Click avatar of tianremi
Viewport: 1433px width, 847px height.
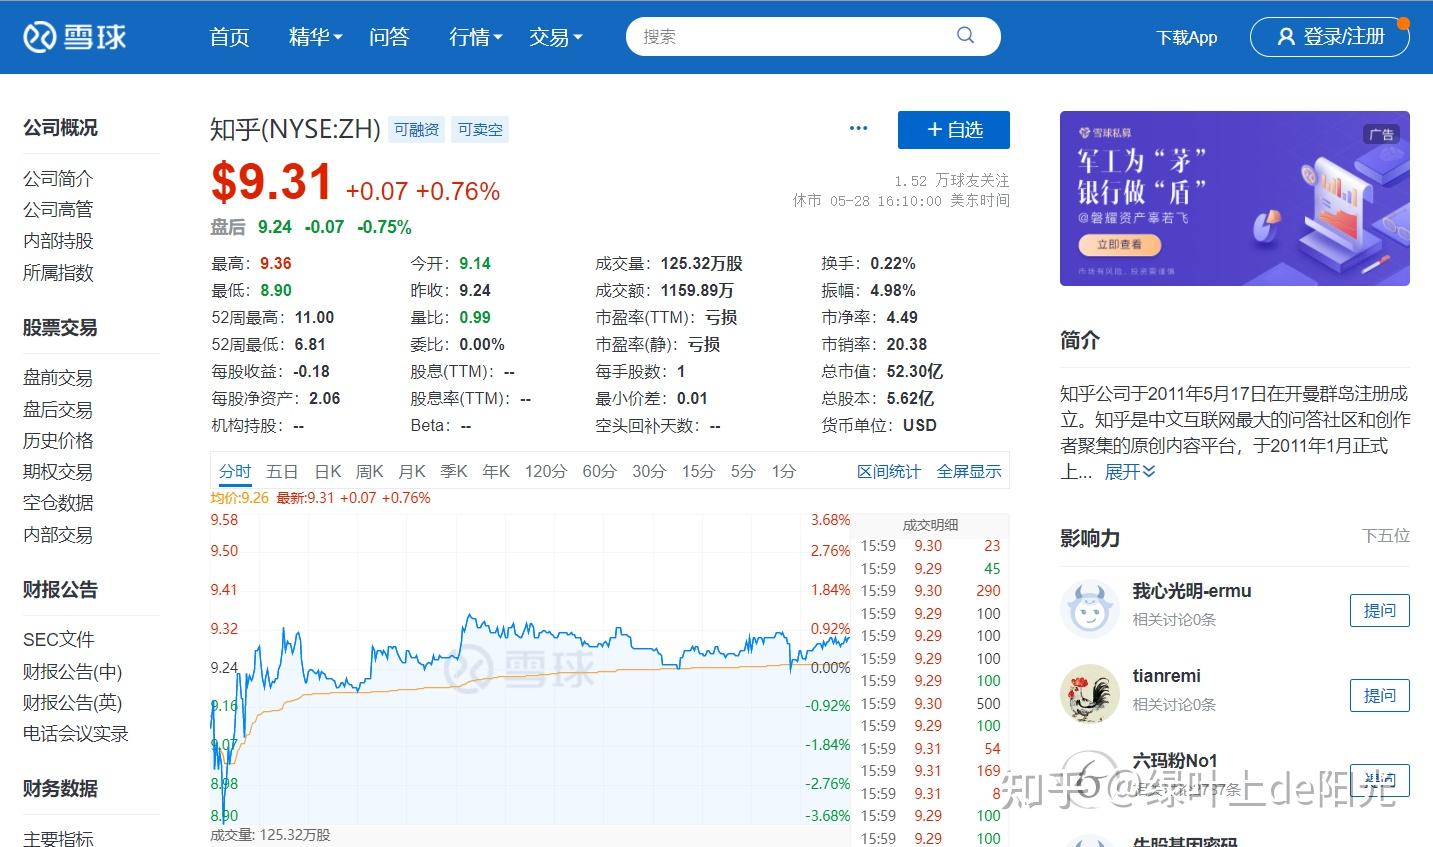pos(1089,694)
